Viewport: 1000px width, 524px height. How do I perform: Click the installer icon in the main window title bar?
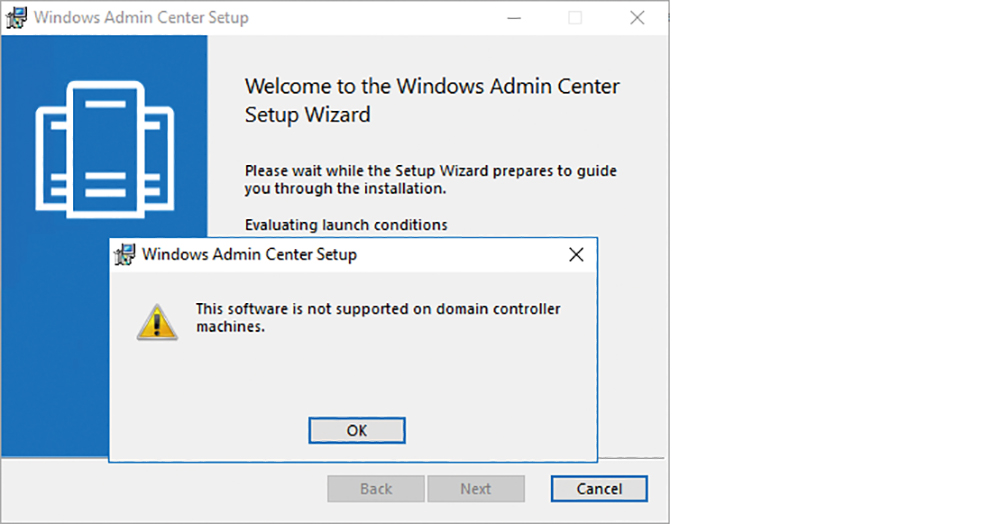[16, 18]
